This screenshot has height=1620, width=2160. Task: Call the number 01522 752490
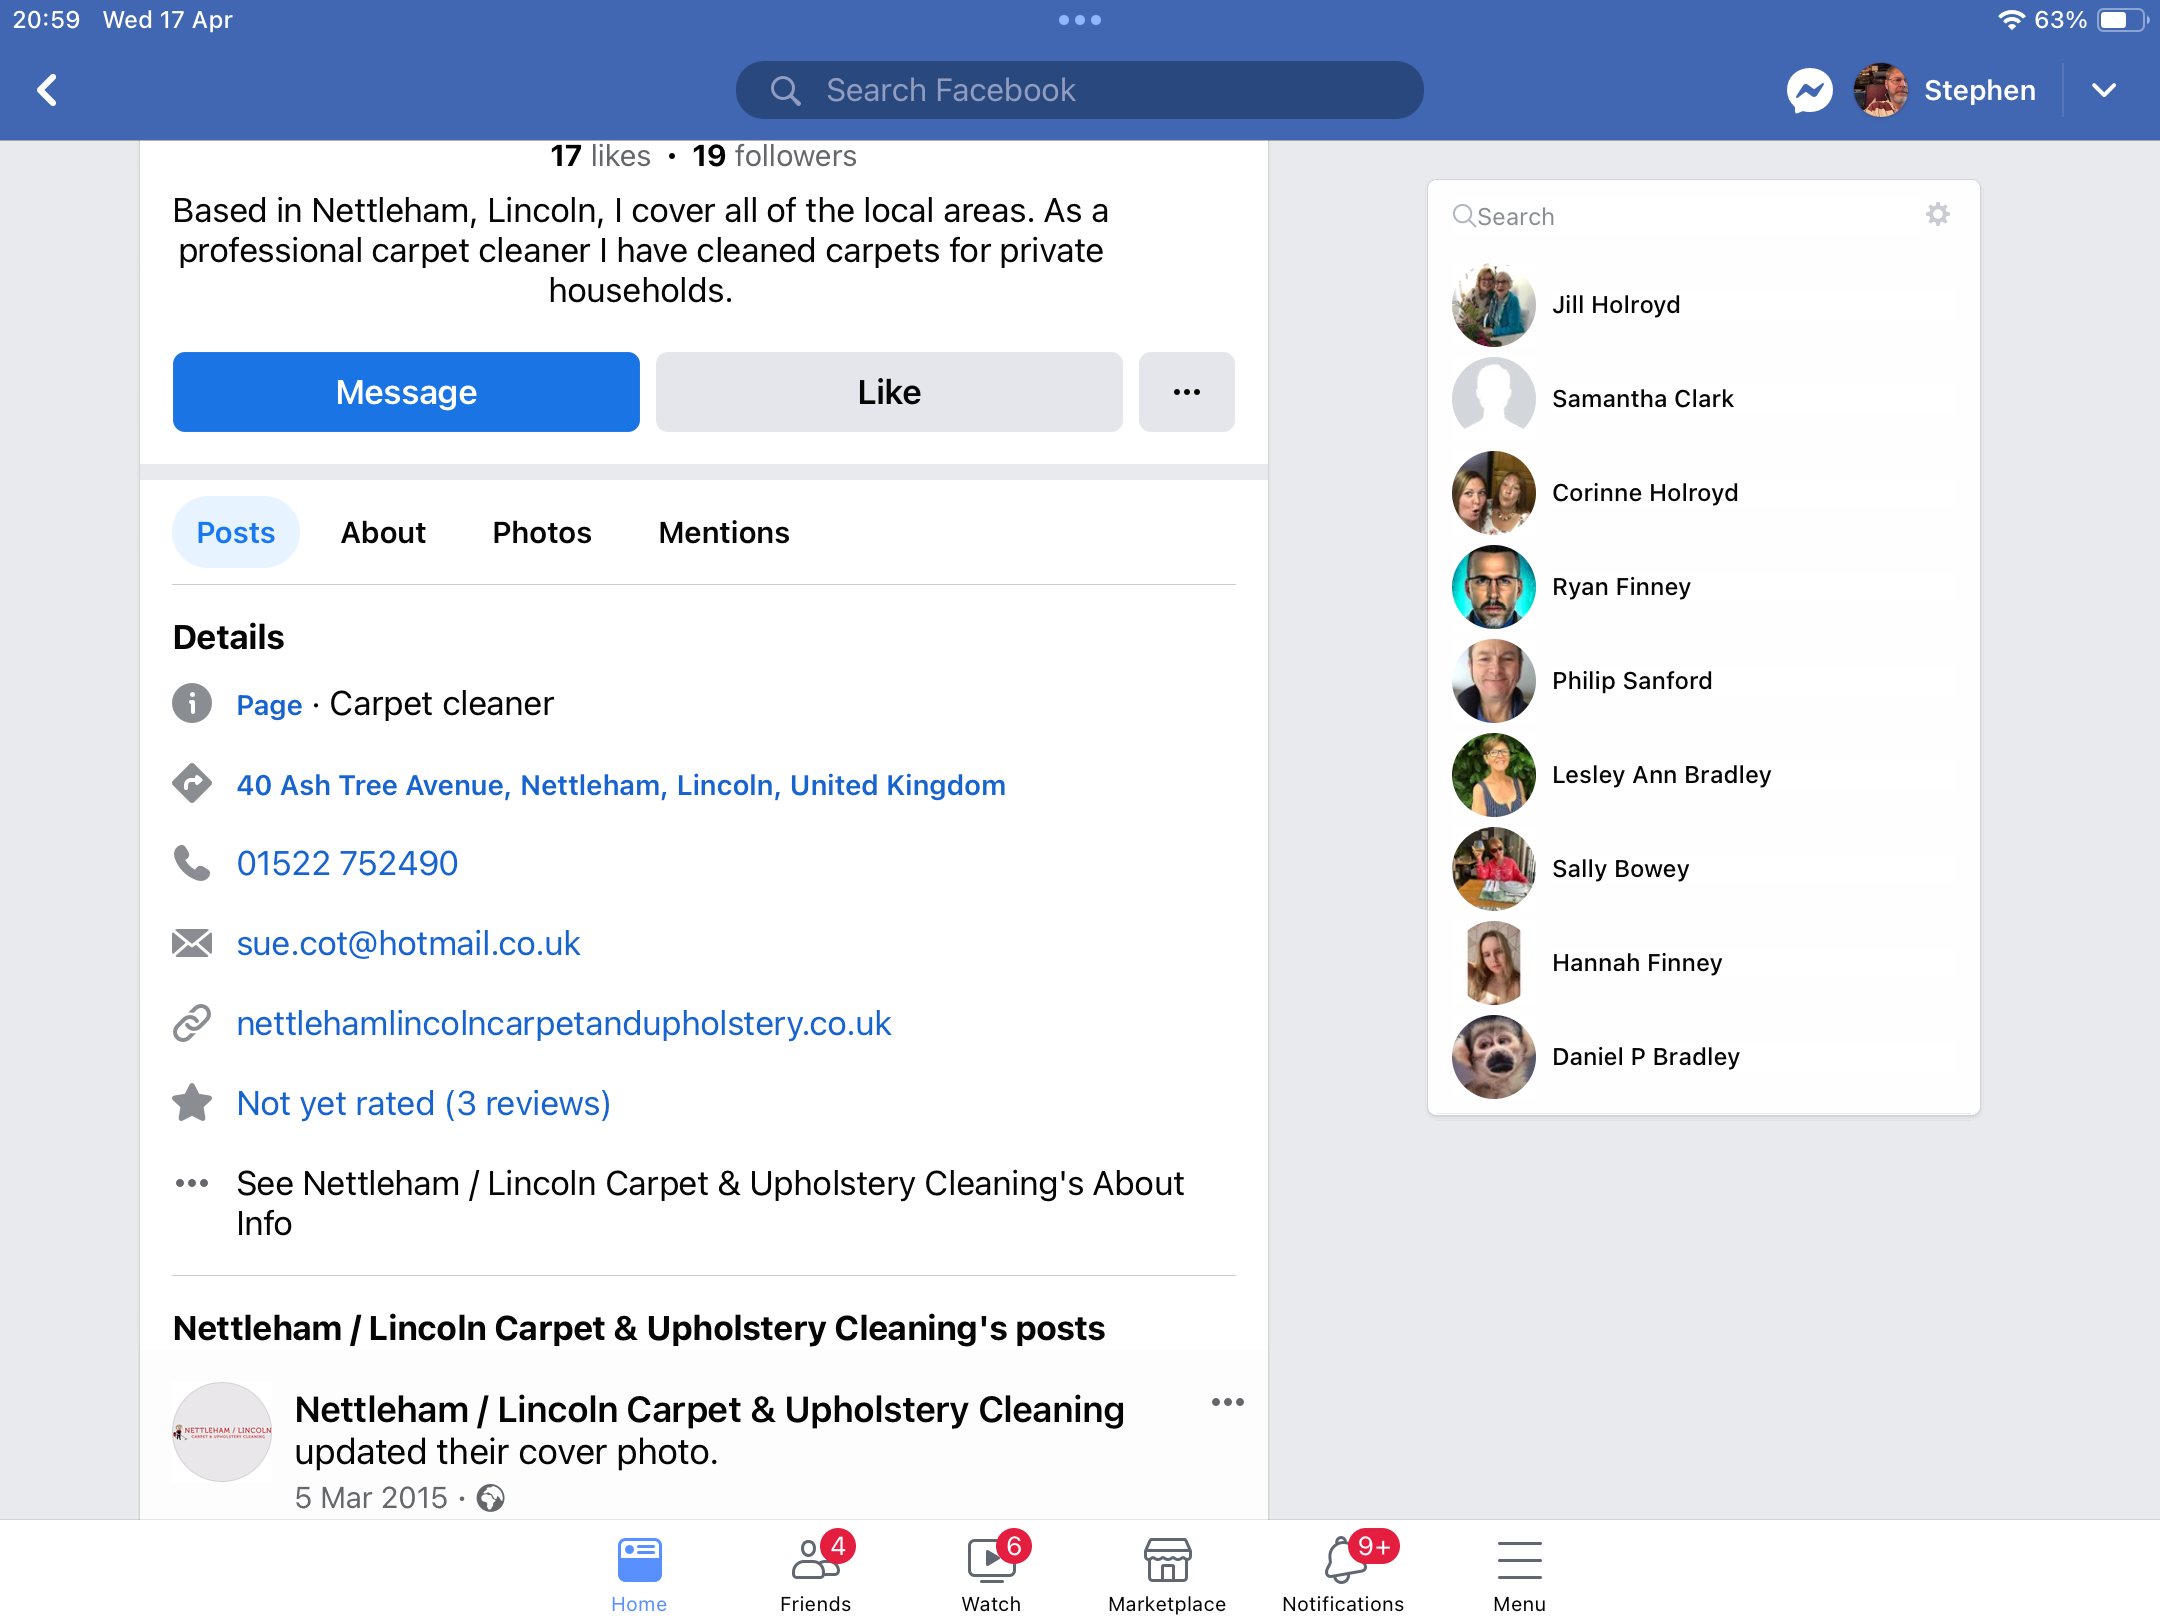pos(347,863)
